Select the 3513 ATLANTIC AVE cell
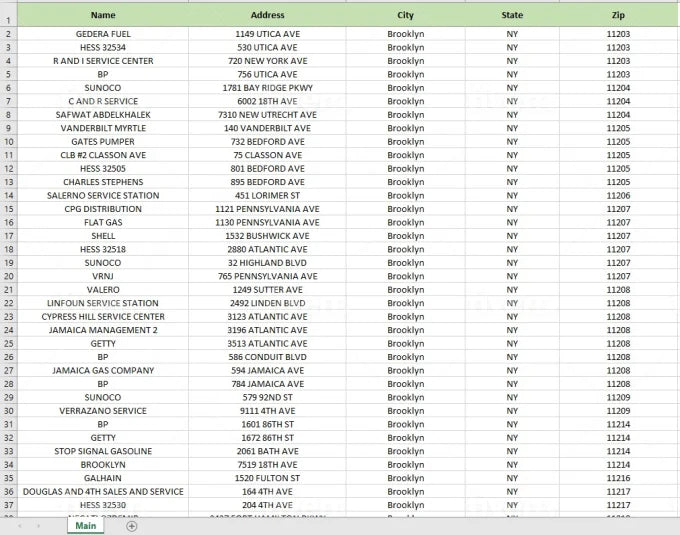Screen dimensions: 680x535 point(267,343)
